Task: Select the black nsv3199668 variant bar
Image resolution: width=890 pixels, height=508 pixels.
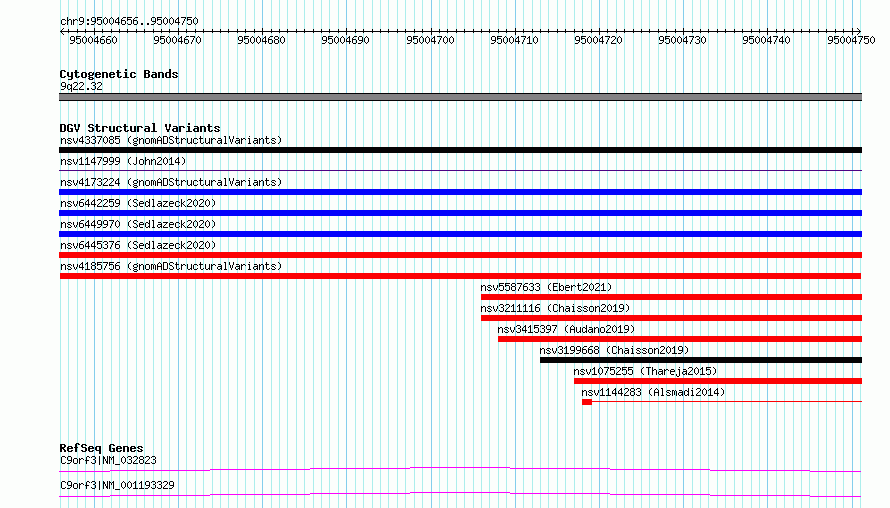Action: coord(701,360)
